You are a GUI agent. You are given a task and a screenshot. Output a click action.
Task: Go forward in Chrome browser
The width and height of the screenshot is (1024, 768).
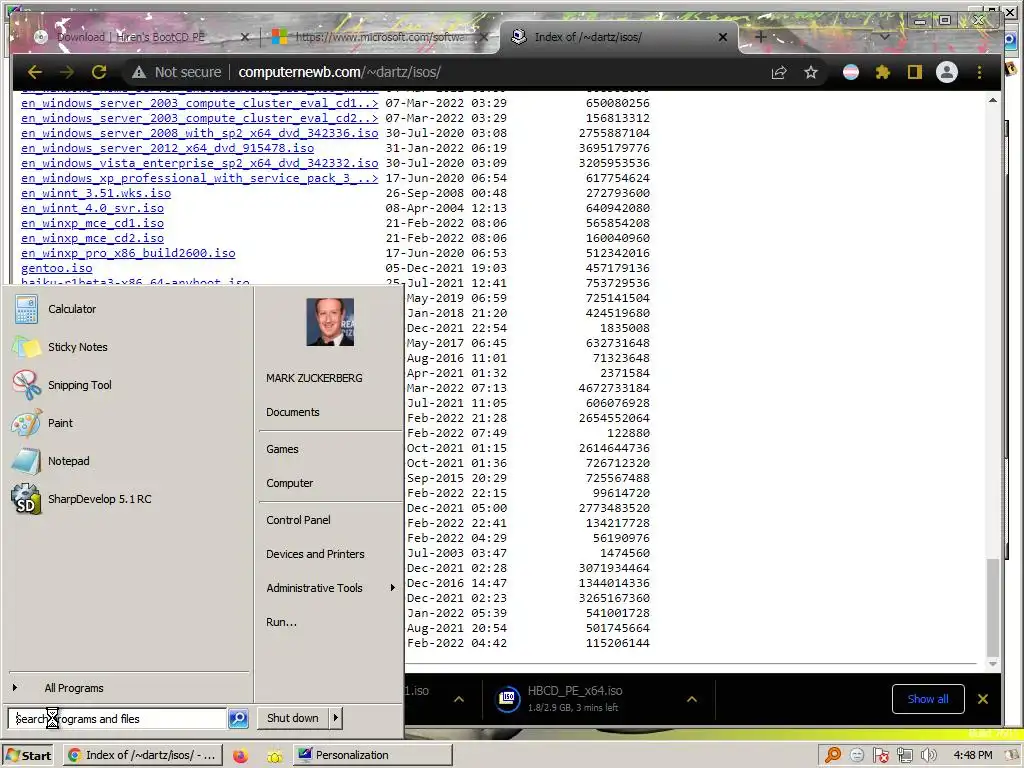pyautogui.click(x=67, y=72)
